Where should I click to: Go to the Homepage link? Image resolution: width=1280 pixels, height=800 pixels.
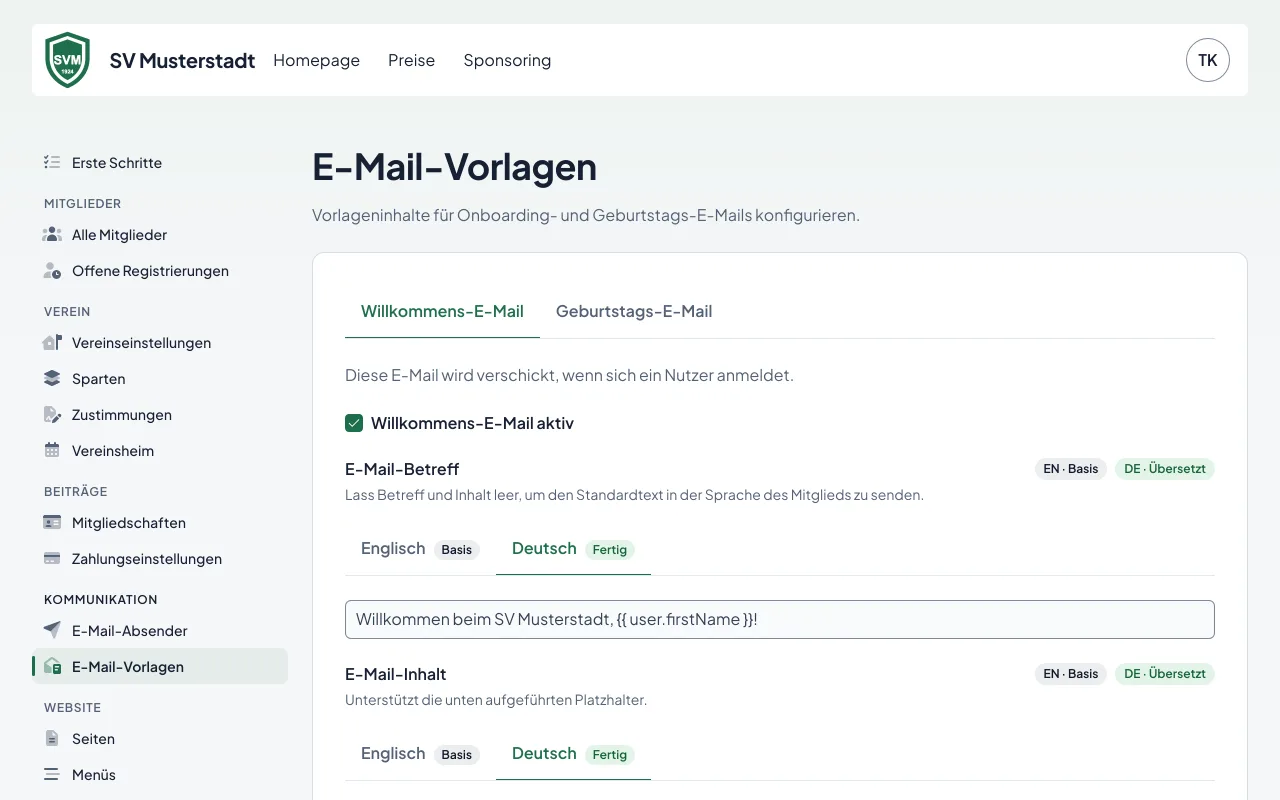click(316, 60)
